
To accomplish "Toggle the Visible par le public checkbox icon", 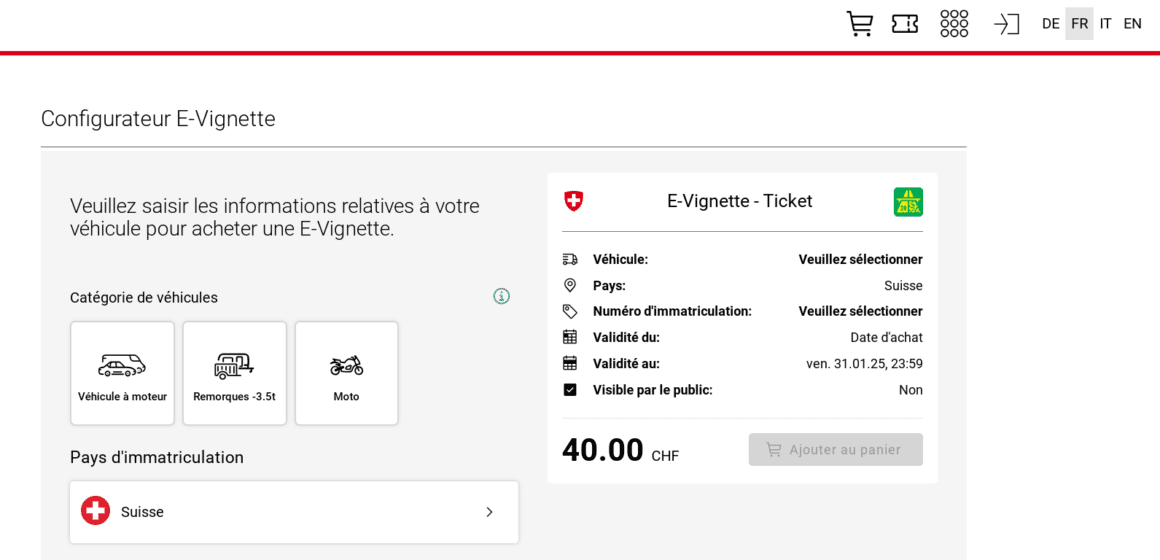I will pos(570,390).
